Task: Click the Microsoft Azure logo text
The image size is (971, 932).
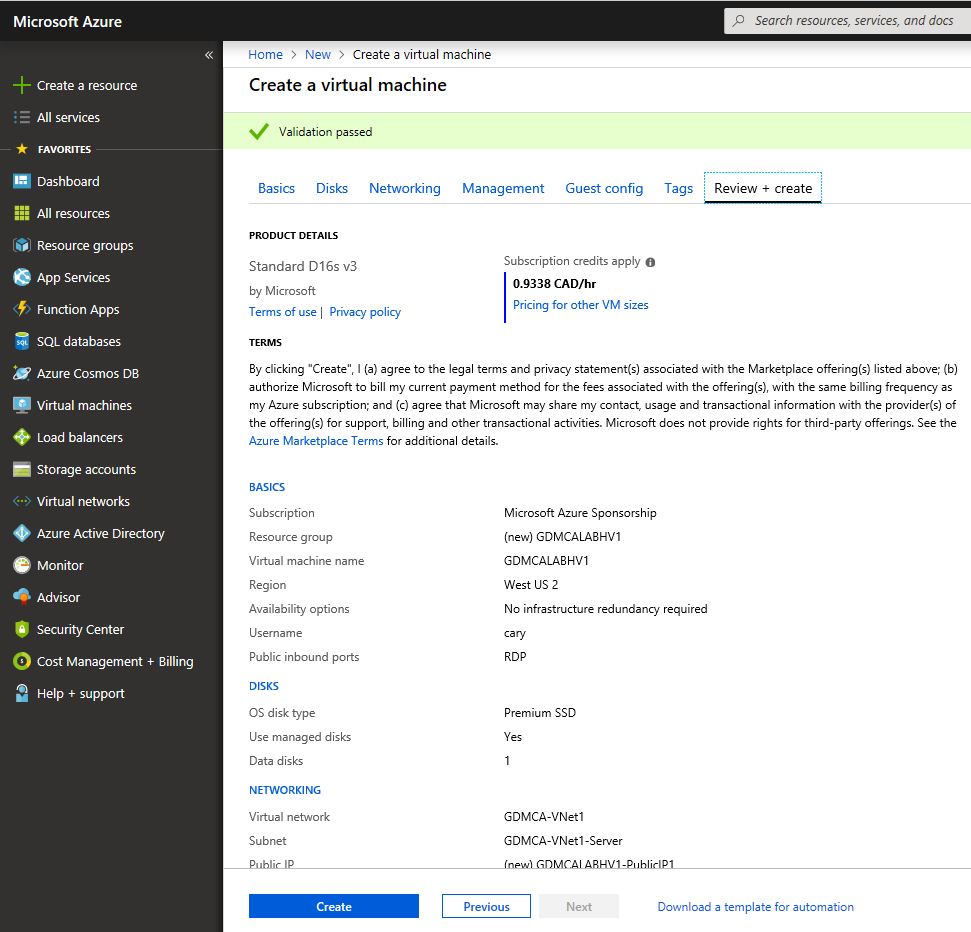Action: pyautogui.click(x=67, y=22)
